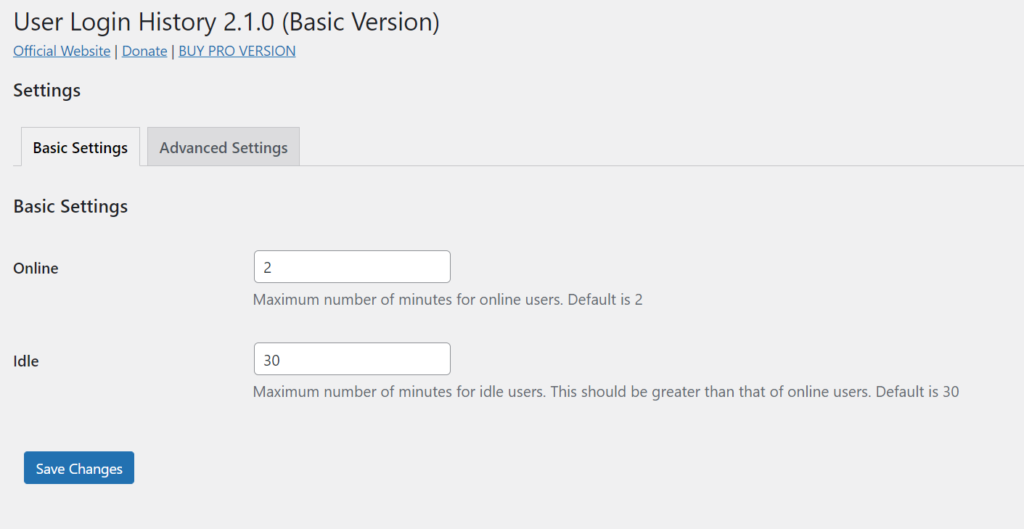The width and height of the screenshot is (1024, 529).
Task: Click 'This should be greater than' hint sentence
Action: coord(710,391)
